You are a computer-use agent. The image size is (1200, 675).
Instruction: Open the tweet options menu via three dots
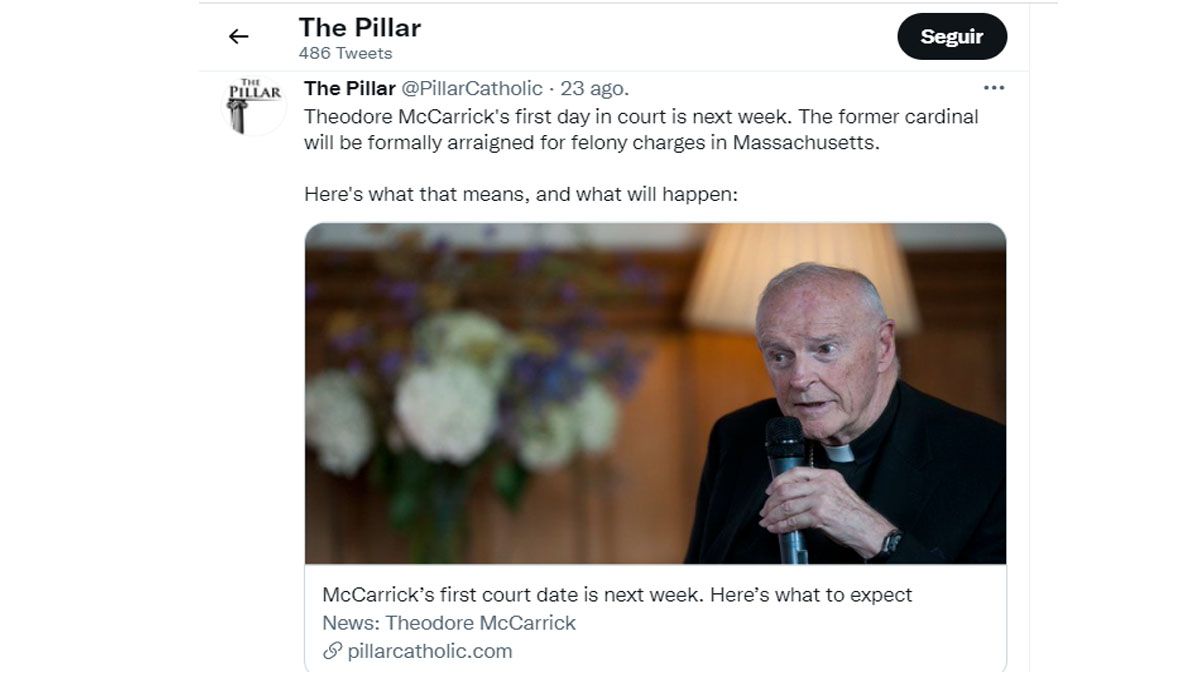pyautogui.click(x=994, y=88)
